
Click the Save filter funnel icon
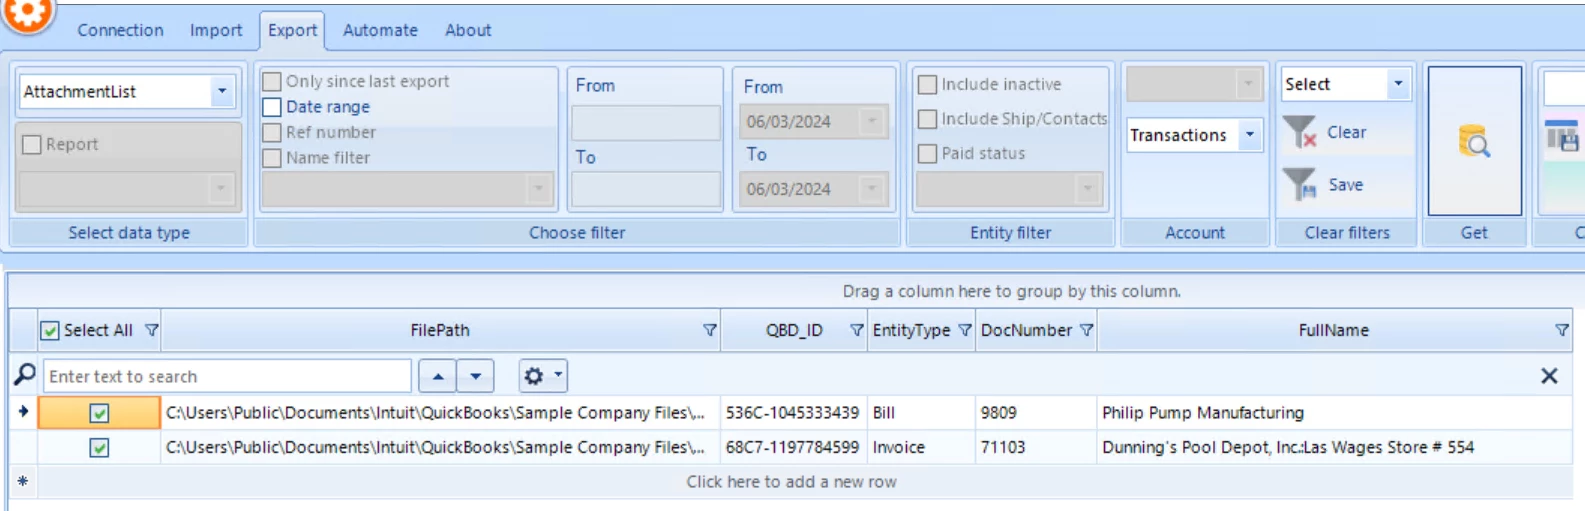tap(1300, 184)
